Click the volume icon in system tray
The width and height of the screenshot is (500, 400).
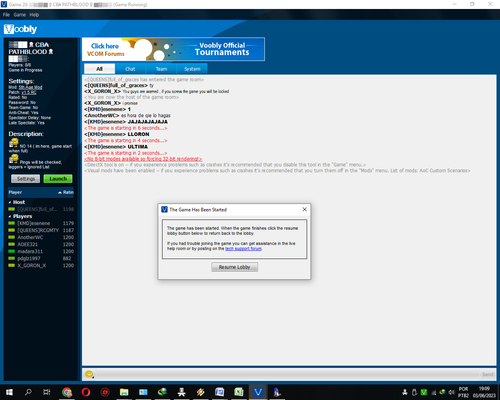[451, 392]
